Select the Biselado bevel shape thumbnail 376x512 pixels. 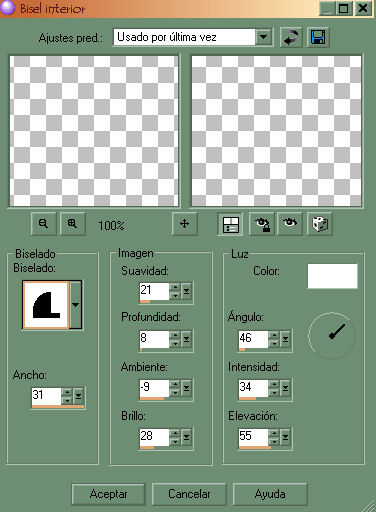46,305
